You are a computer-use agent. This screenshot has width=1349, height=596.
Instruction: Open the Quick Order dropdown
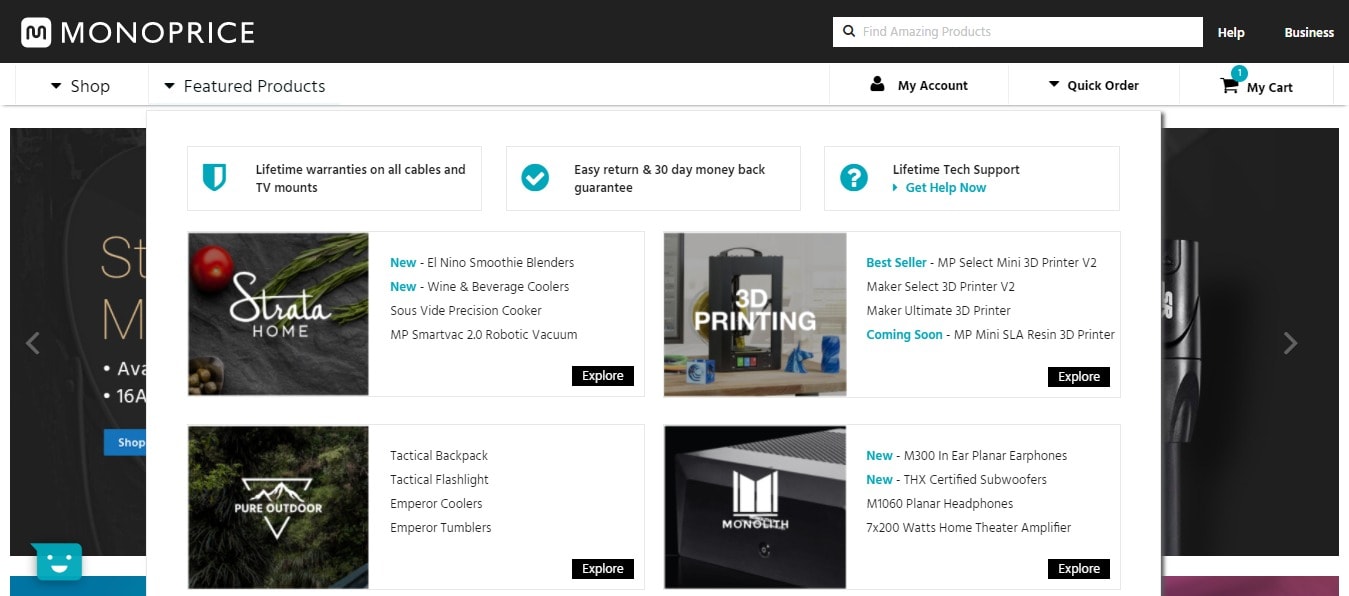click(1093, 85)
